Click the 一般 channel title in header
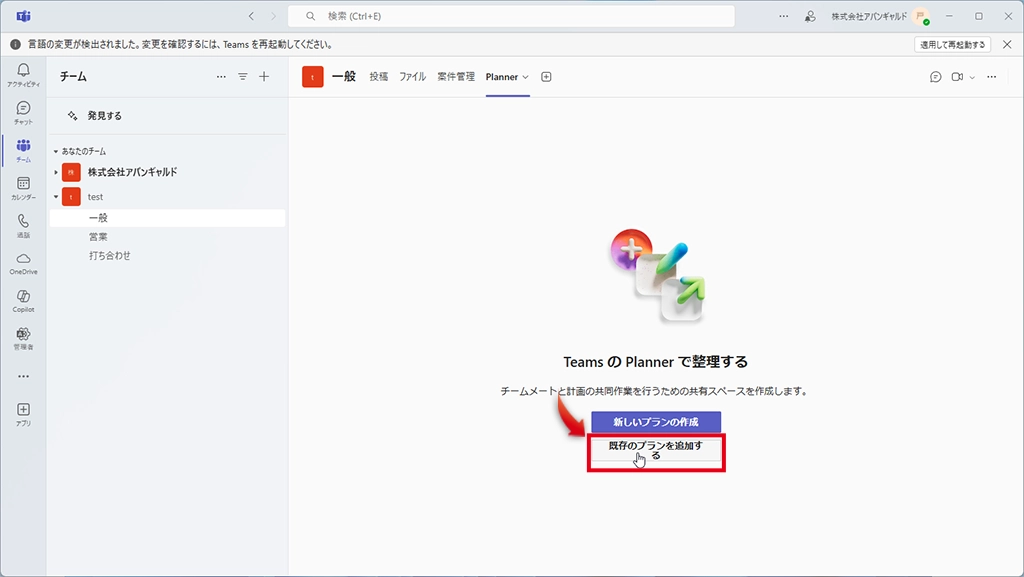Image resolution: width=1024 pixels, height=577 pixels. coord(344,77)
